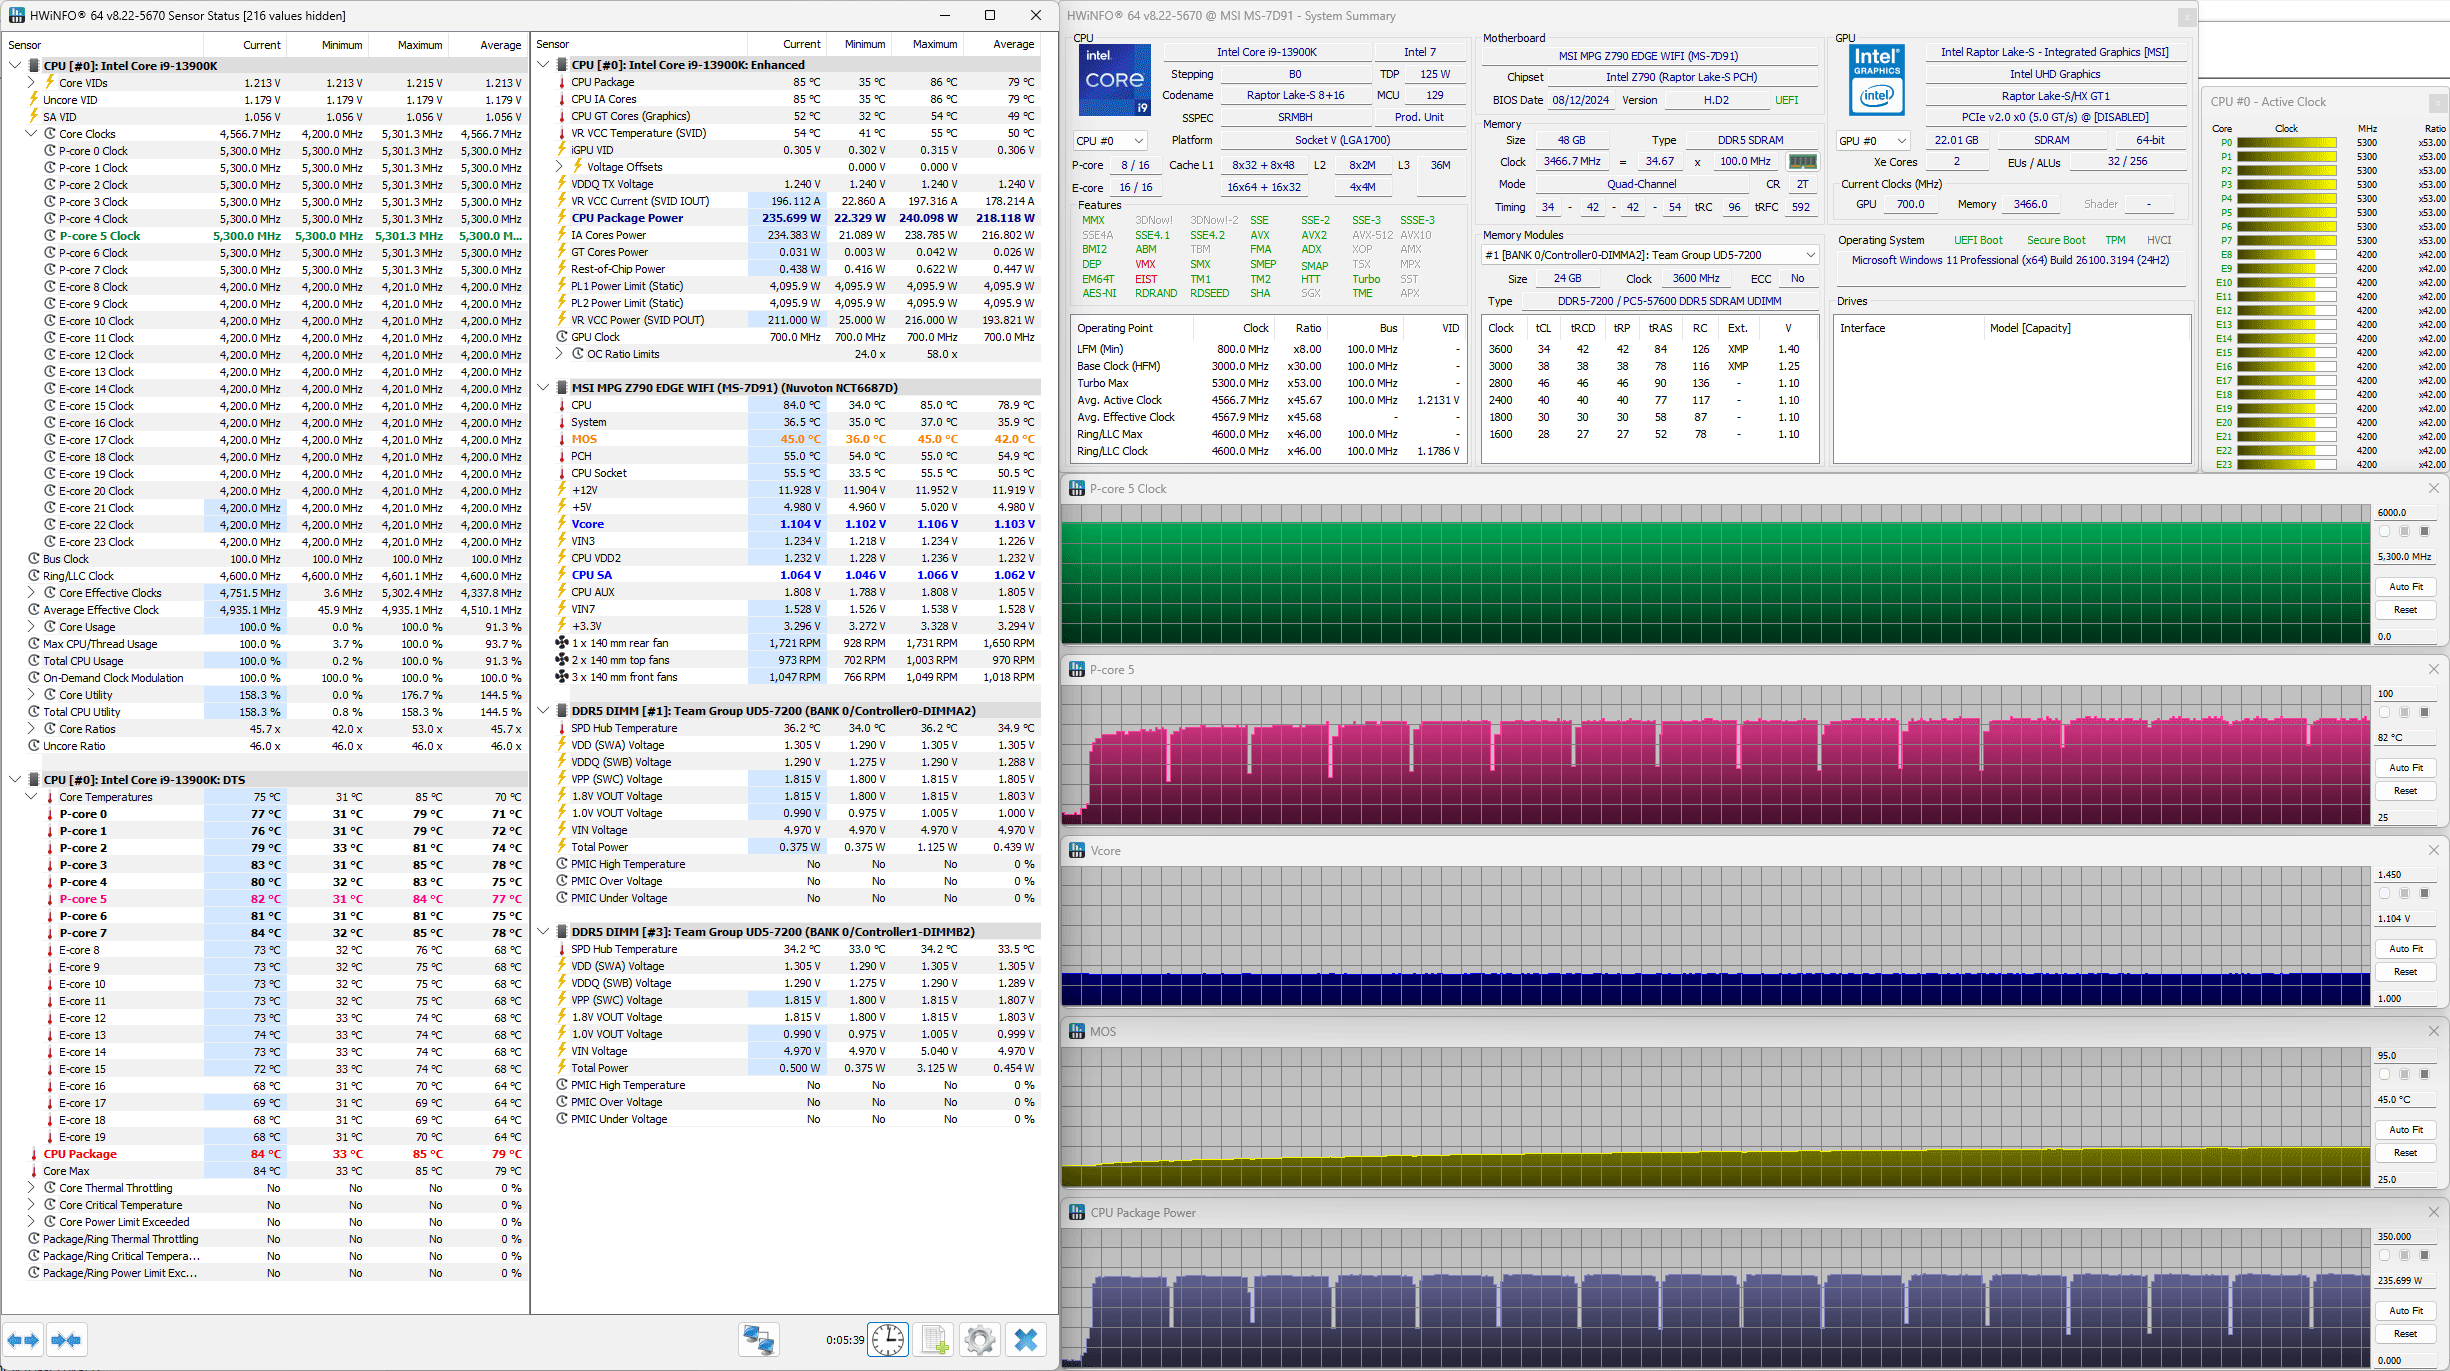
Task: Click the Vcore graph window icon
Action: 1077,851
